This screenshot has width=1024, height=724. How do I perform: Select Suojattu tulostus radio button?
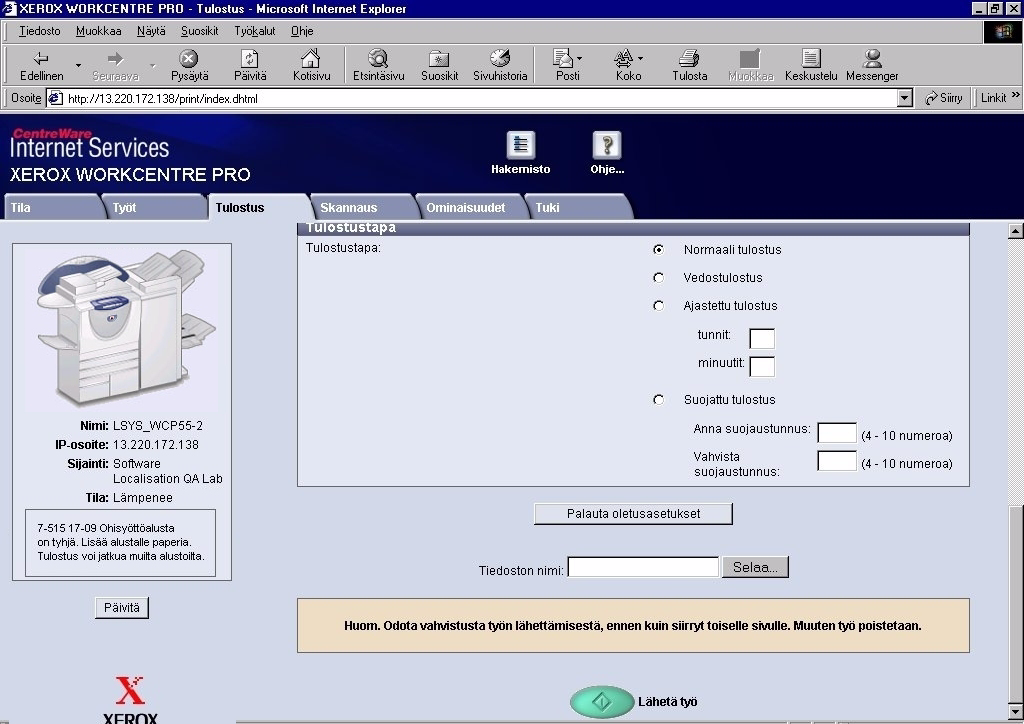coord(658,400)
